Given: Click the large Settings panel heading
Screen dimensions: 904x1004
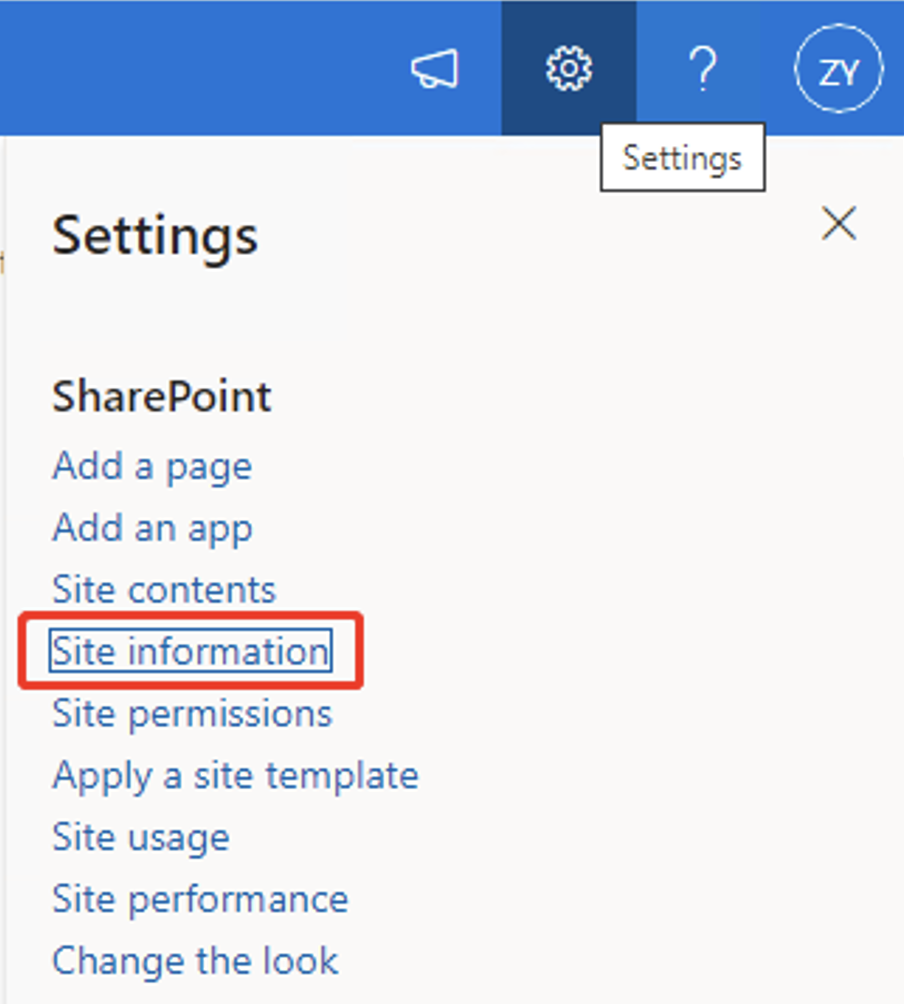Looking at the screenshot, I should coord(155,236).
